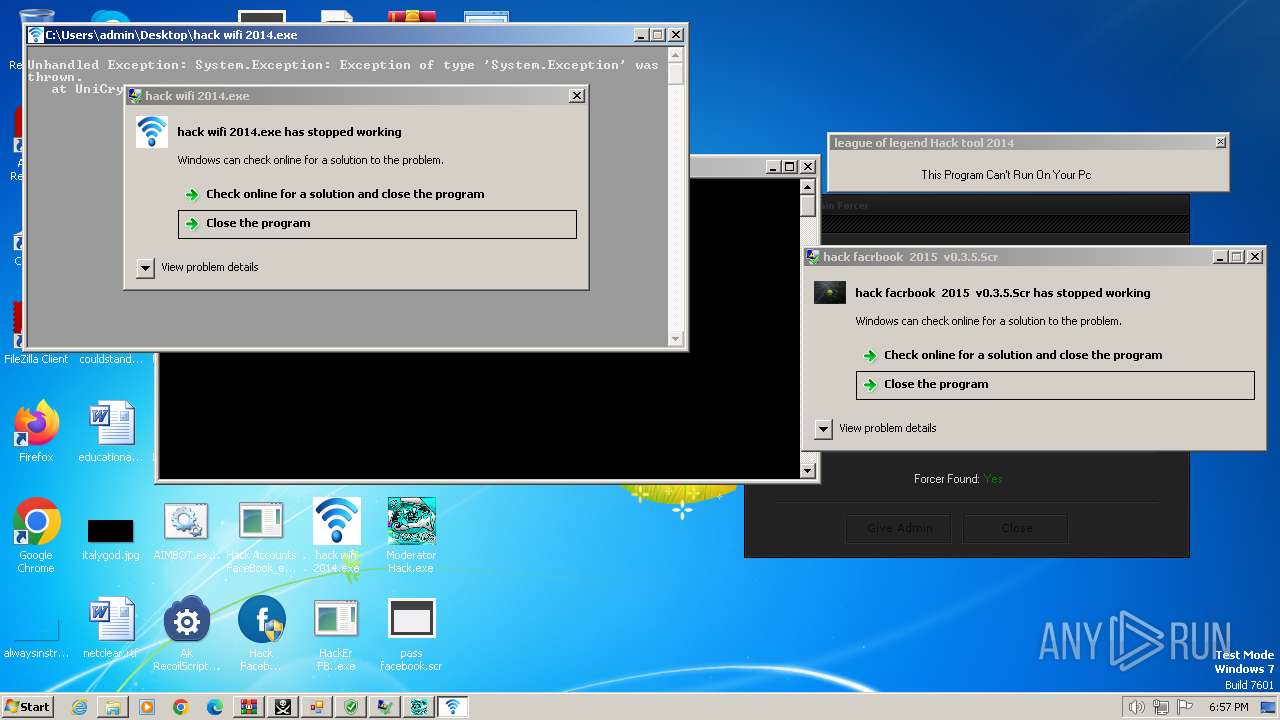Select the couldstand... desktop file
Image resolution: width=1280 pixels, height=720 pixels.
point(111,359)
